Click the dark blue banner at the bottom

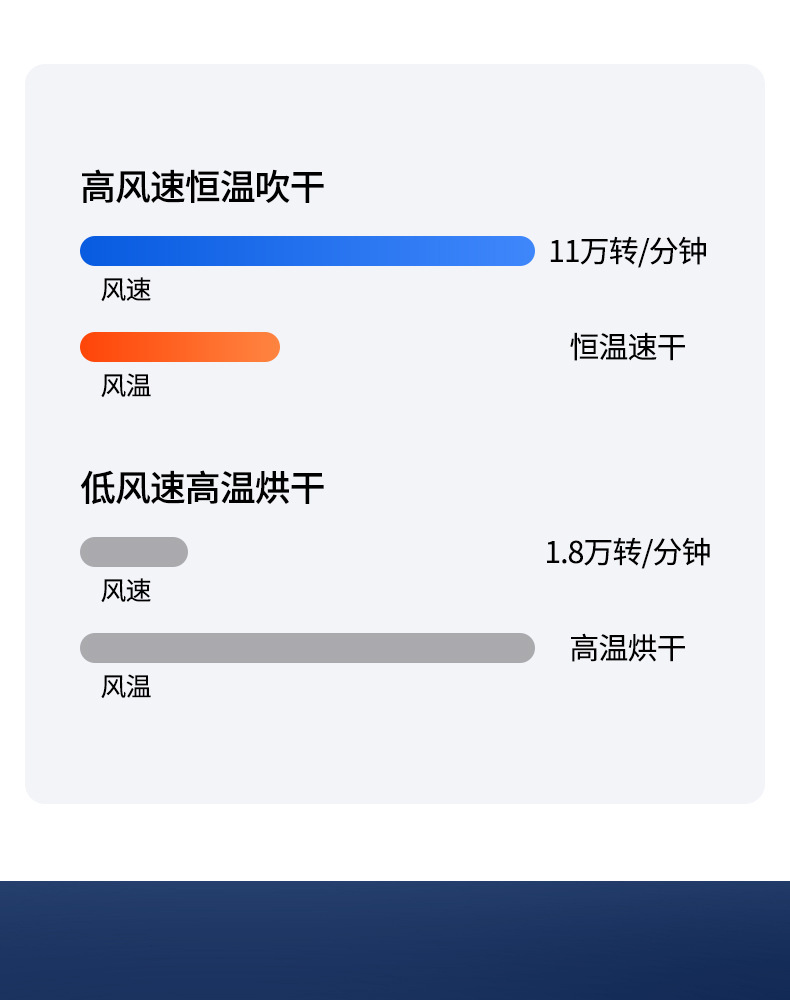395,940
